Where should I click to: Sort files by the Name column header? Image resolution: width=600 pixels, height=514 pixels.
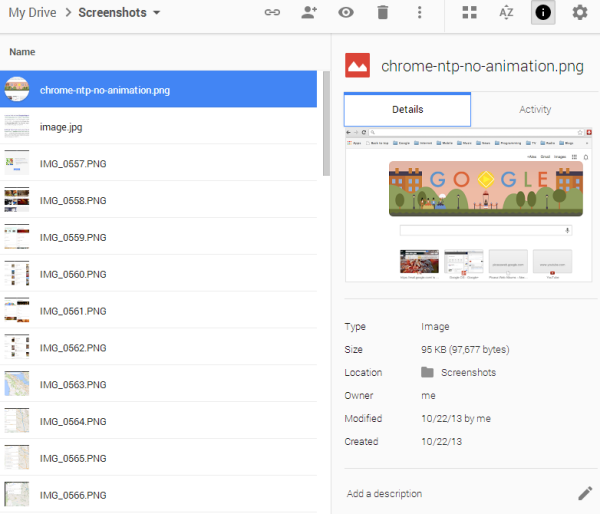pyautogui.click(x=22, y=51)
